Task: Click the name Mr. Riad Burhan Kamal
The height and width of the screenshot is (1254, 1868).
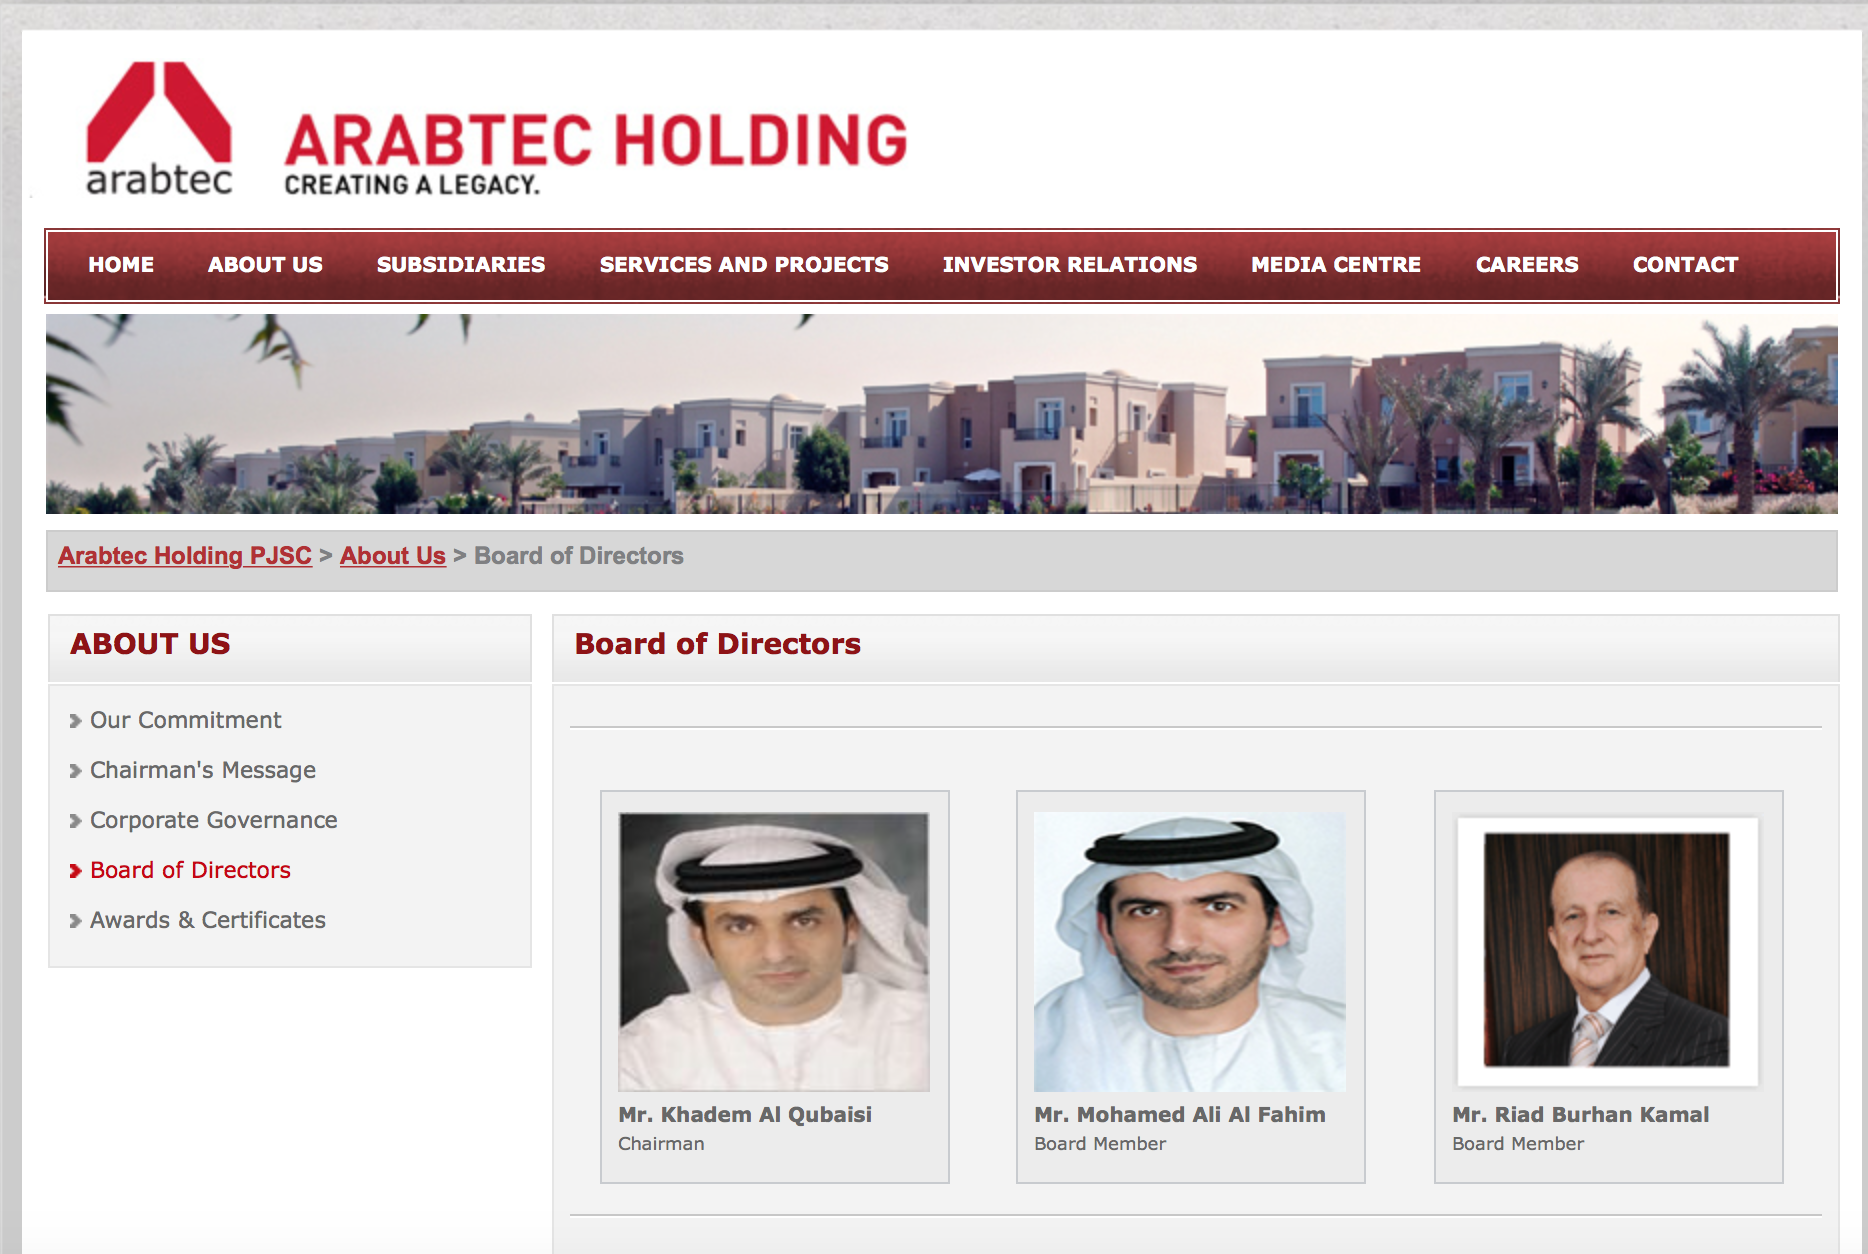Action: pos(1581,1115)
